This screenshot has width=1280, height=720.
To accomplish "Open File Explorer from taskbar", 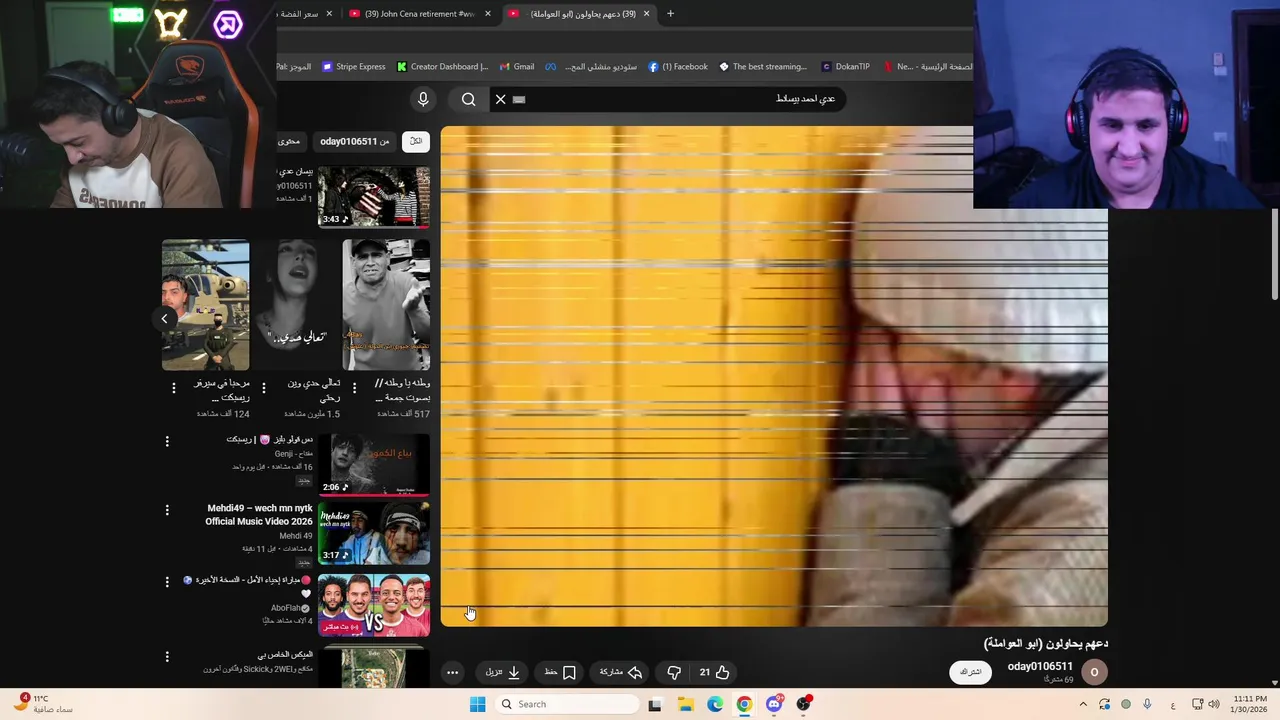I will tap(685, 704).
